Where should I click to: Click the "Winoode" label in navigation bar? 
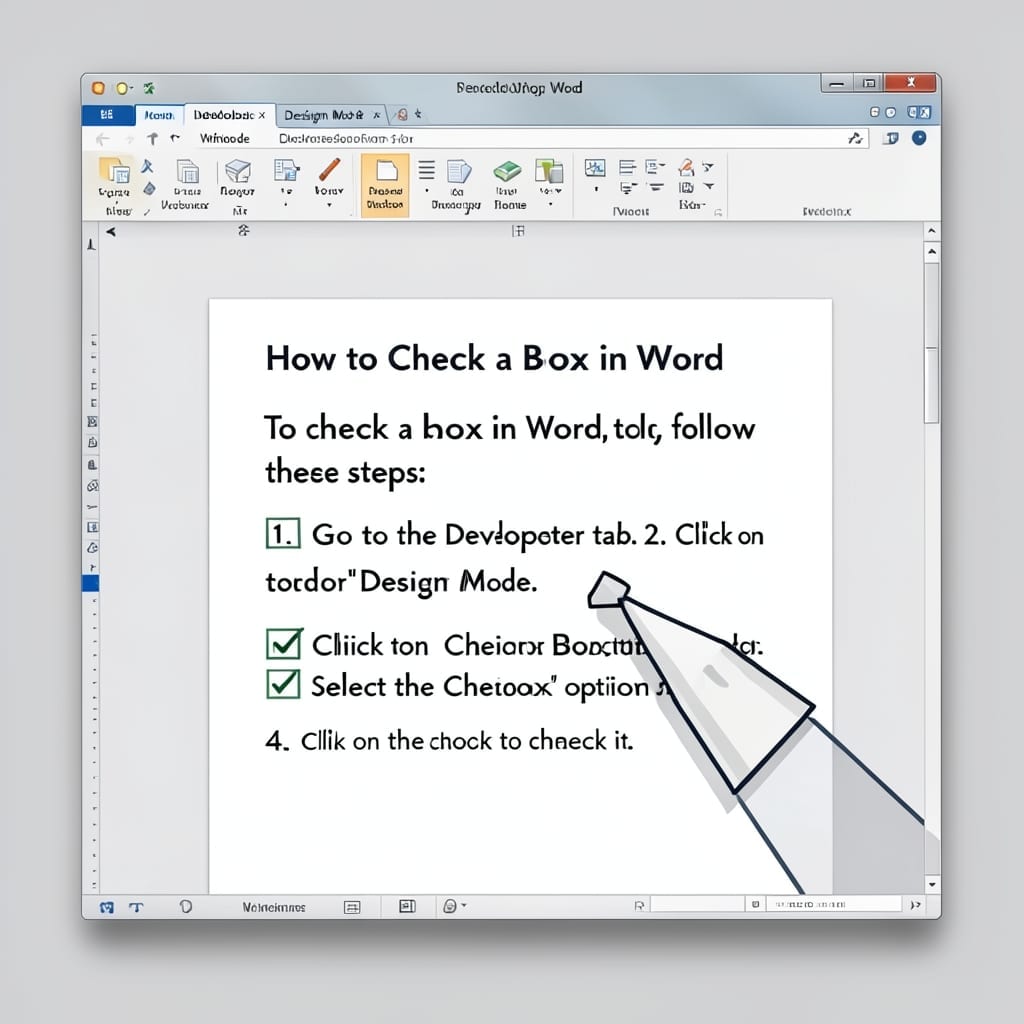pyautogui.click(x=225, y=138)
